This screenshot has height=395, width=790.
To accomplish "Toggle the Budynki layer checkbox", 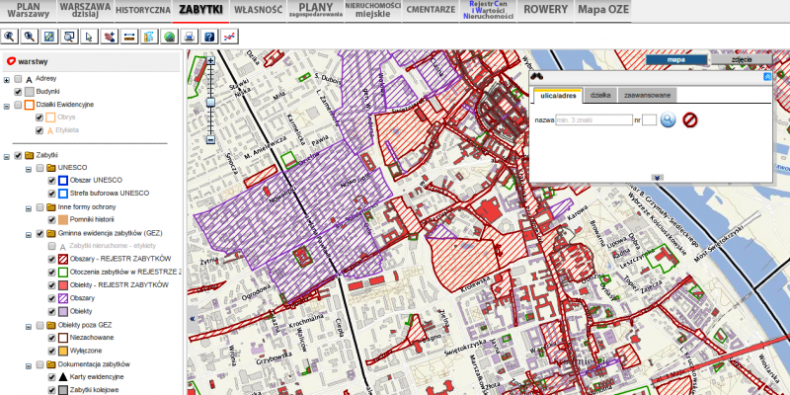I will tap(18, 92).
